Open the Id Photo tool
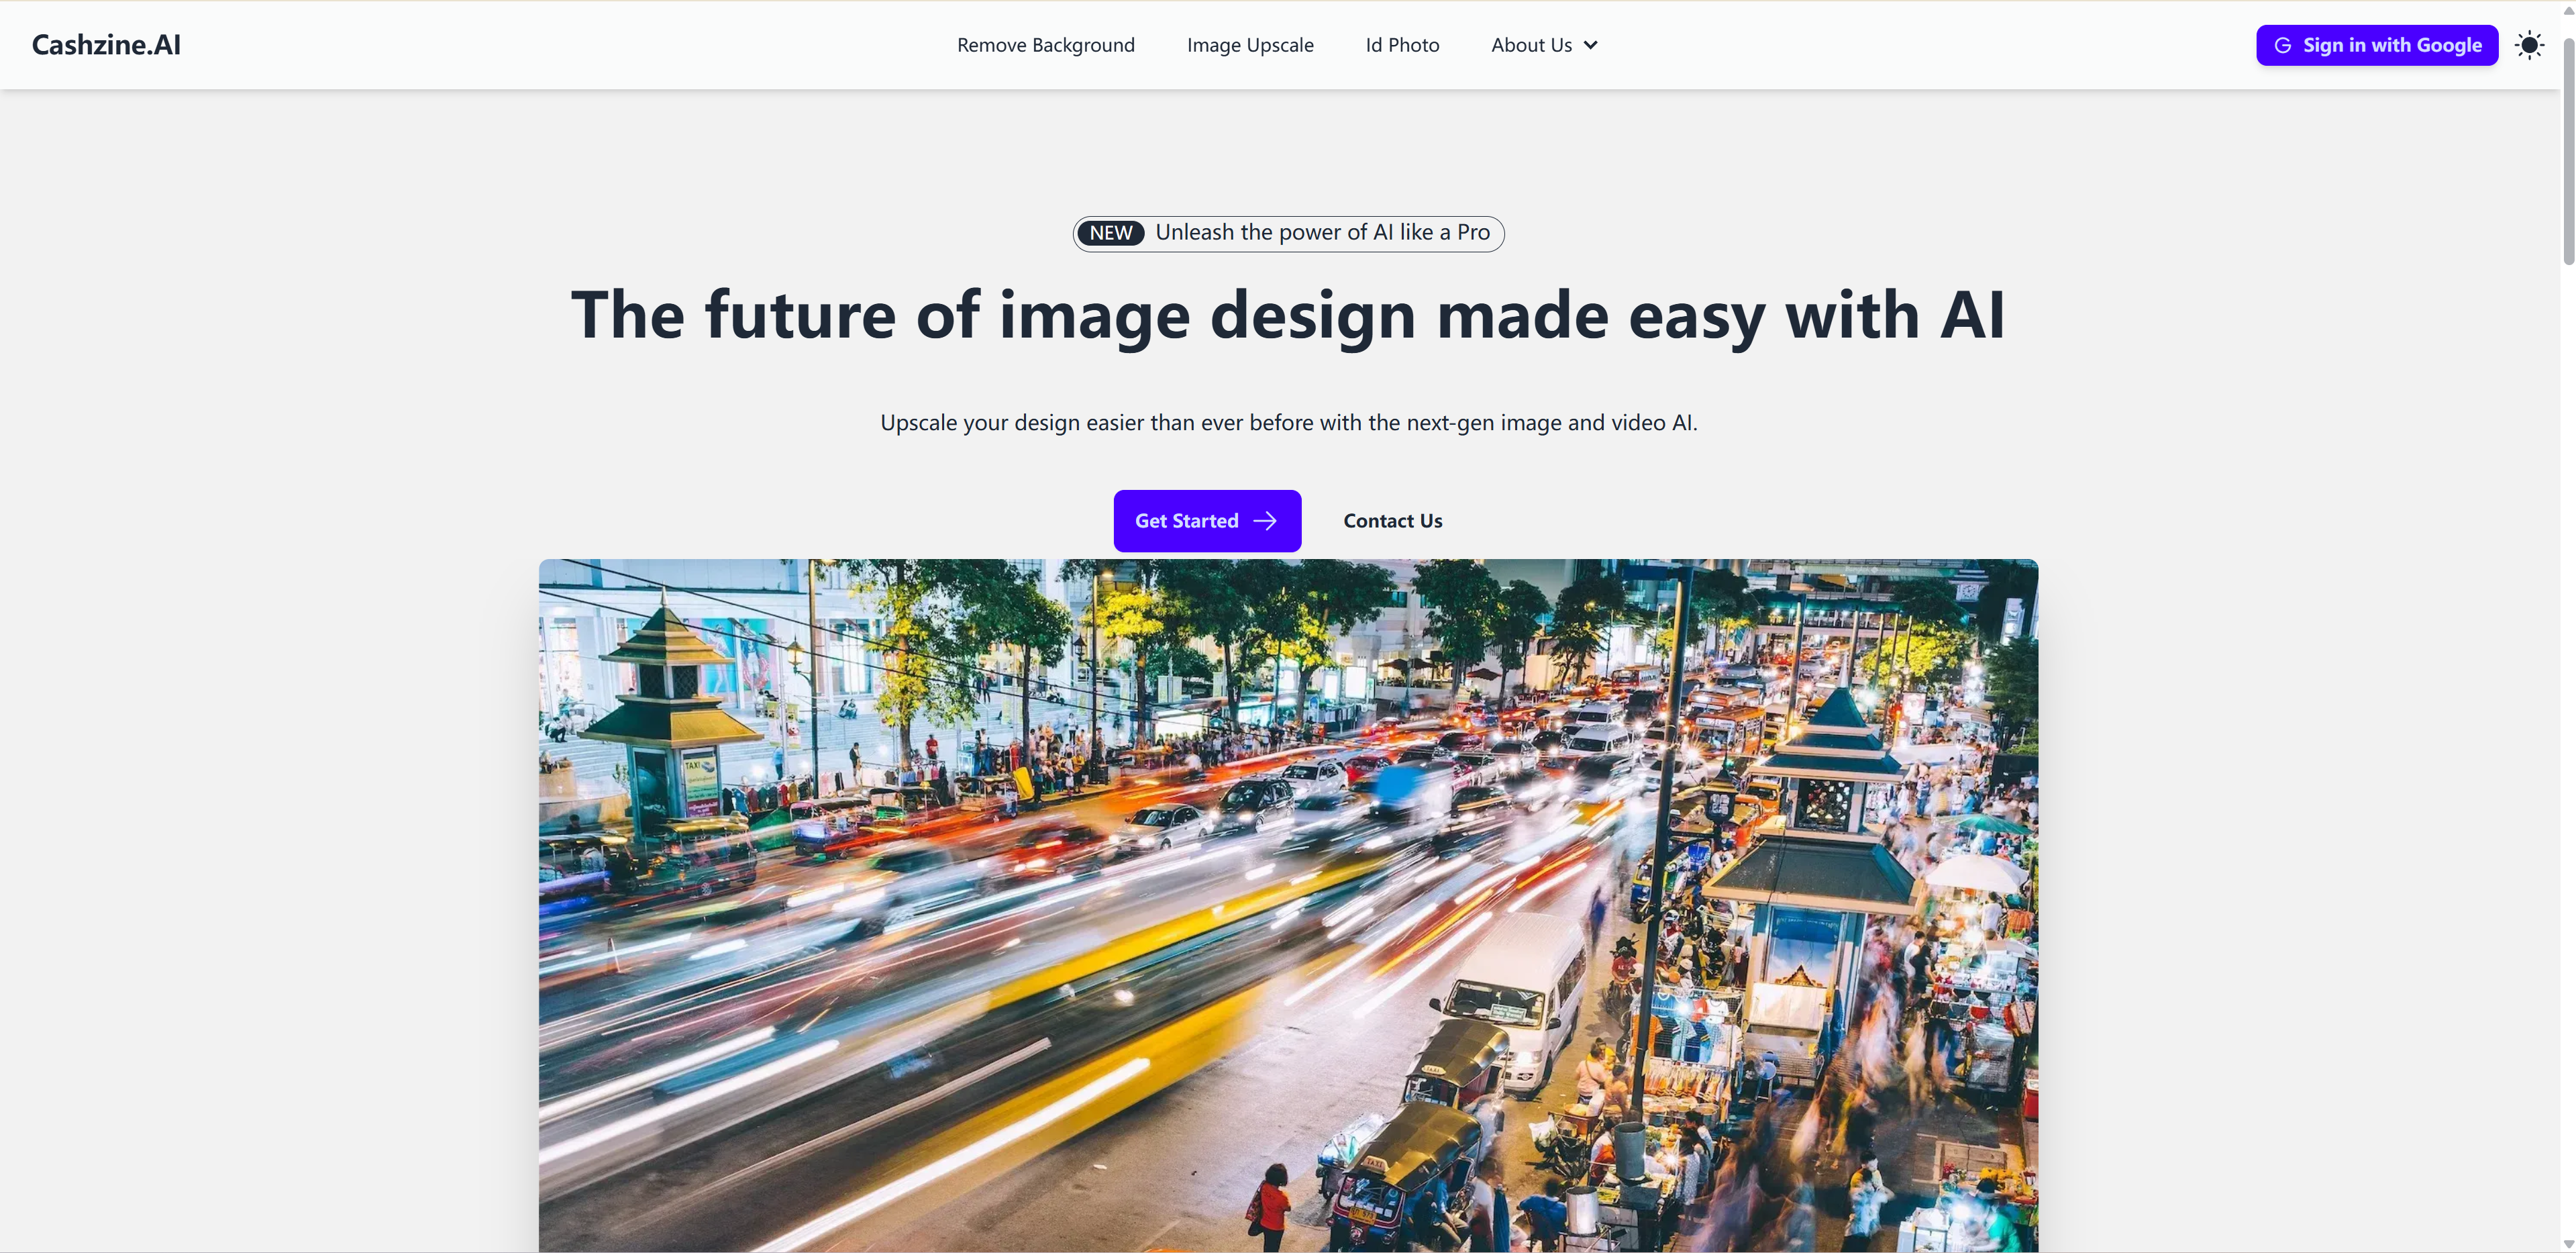Screen dimensions: 2576x1253 (x=1402, y=45)
